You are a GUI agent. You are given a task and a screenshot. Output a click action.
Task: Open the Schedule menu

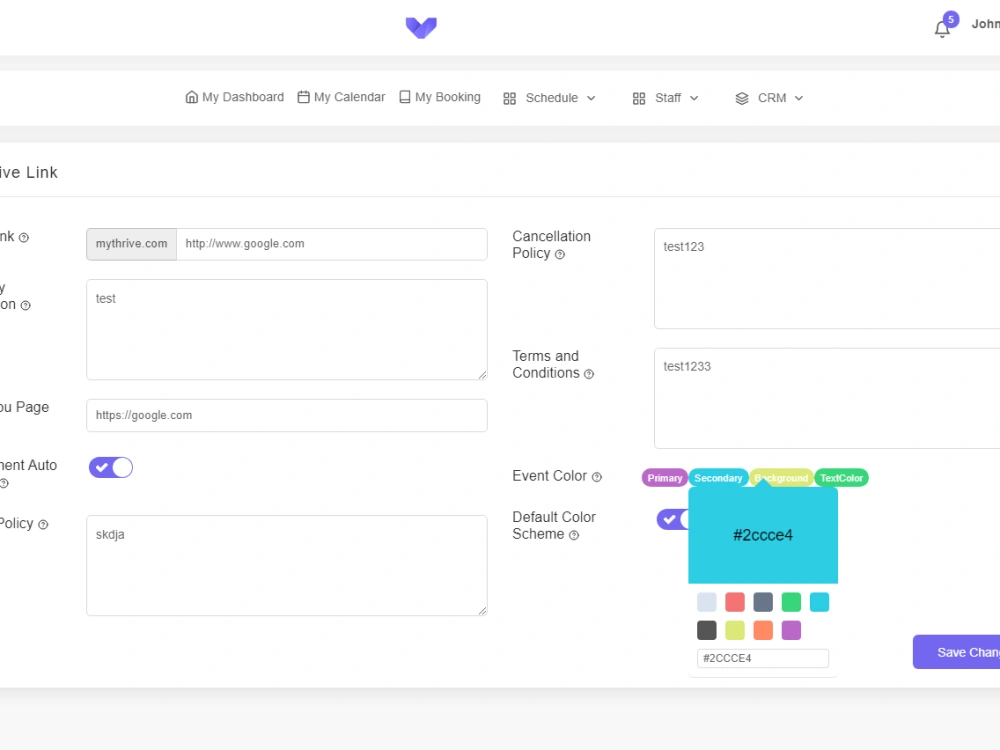click(549, 98)
